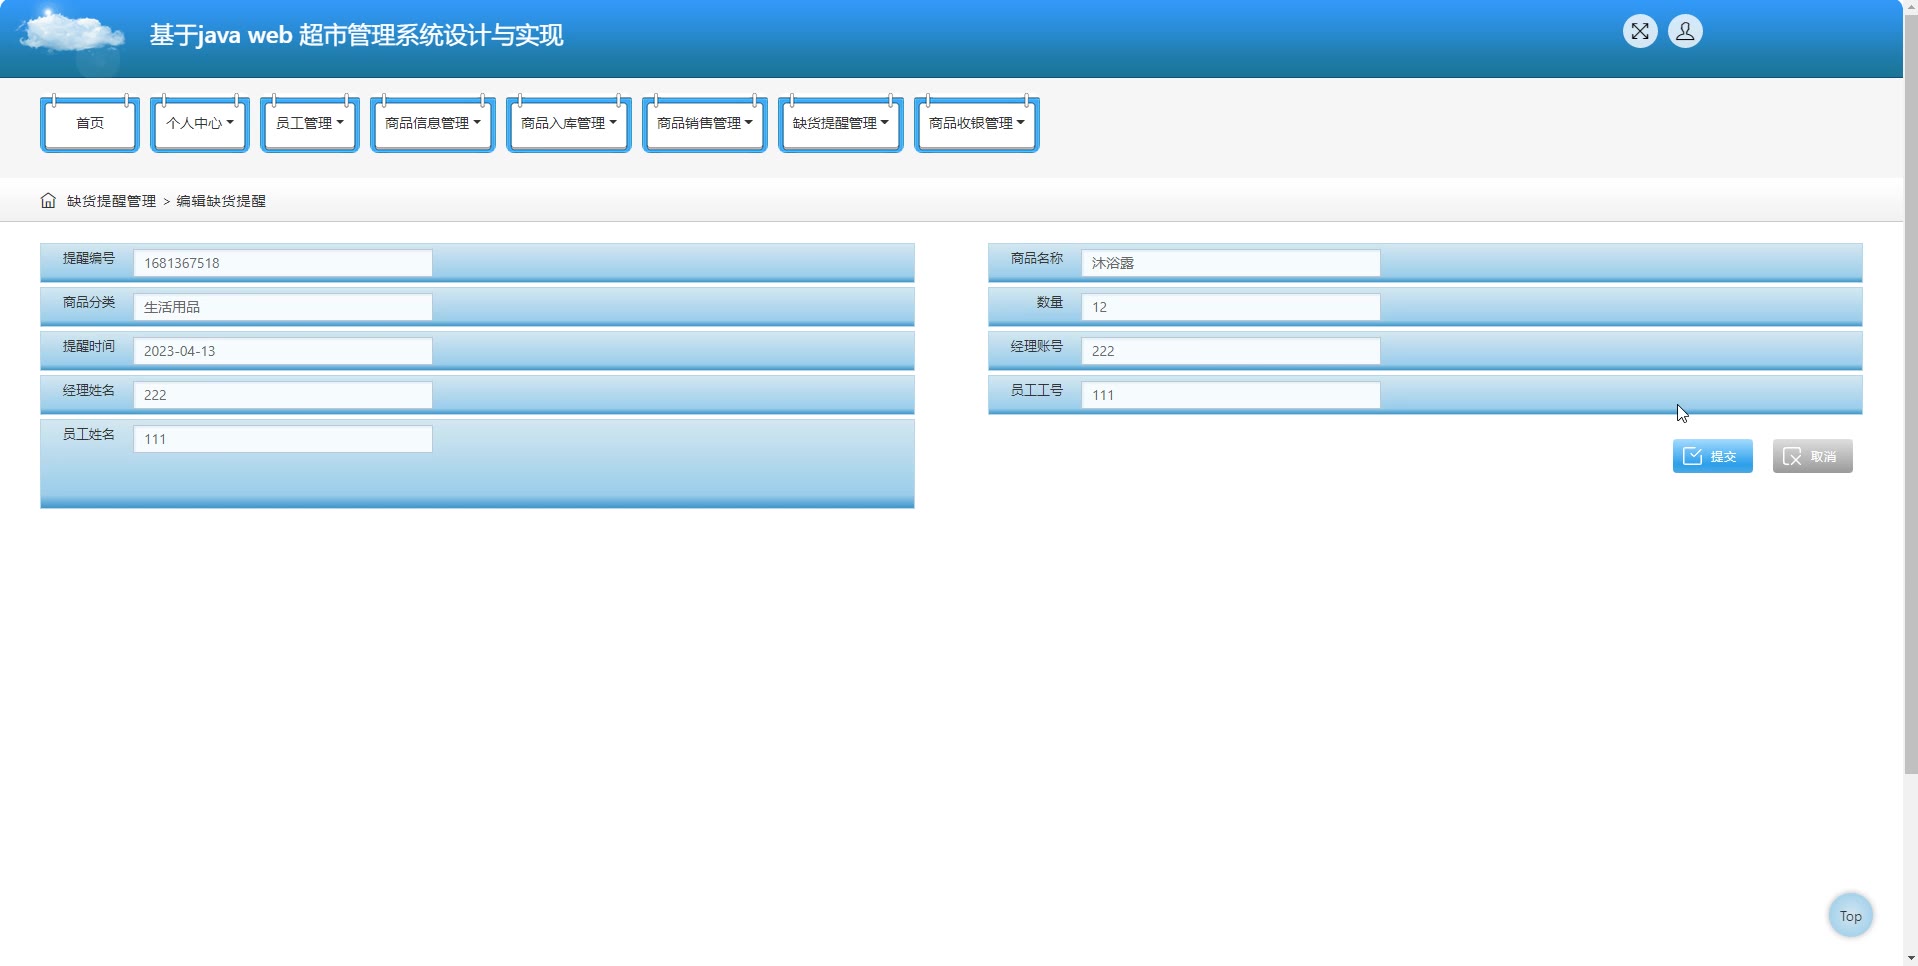Click the 数量 label
Viewport: 1918px width, 966px height.
tap(1050, 302)
